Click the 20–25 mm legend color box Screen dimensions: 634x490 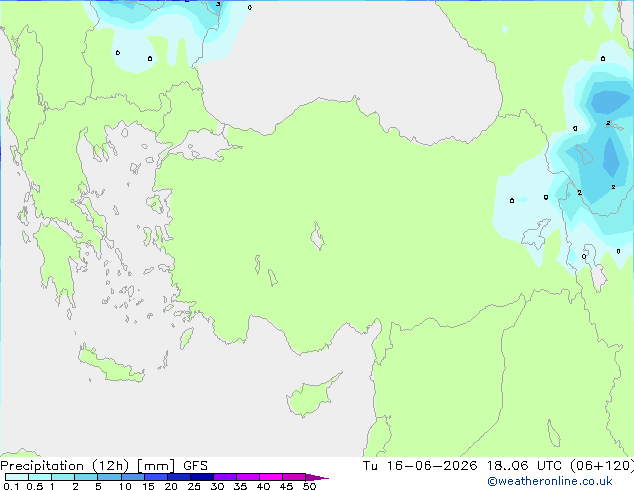coord(178,477)
